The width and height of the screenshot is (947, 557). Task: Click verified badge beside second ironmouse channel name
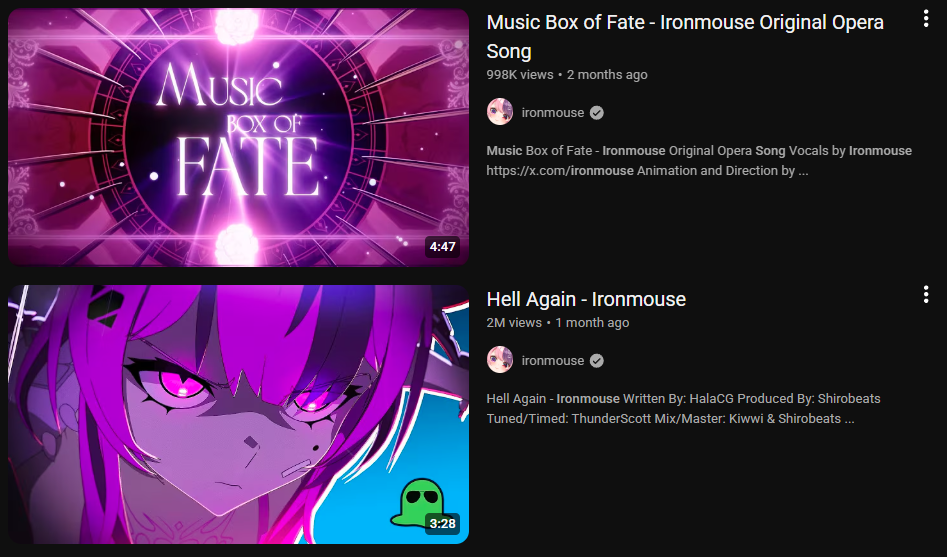597,361
